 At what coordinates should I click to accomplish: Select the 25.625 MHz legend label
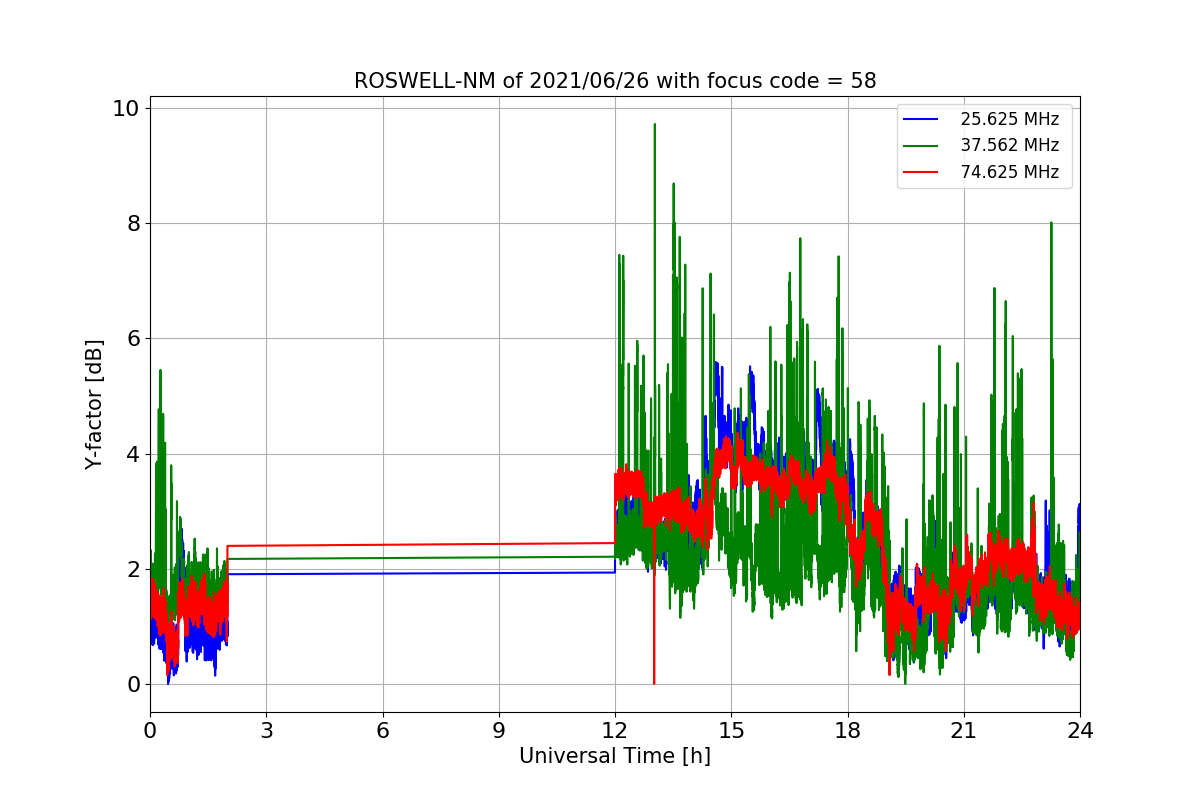tap(1009, 119)
